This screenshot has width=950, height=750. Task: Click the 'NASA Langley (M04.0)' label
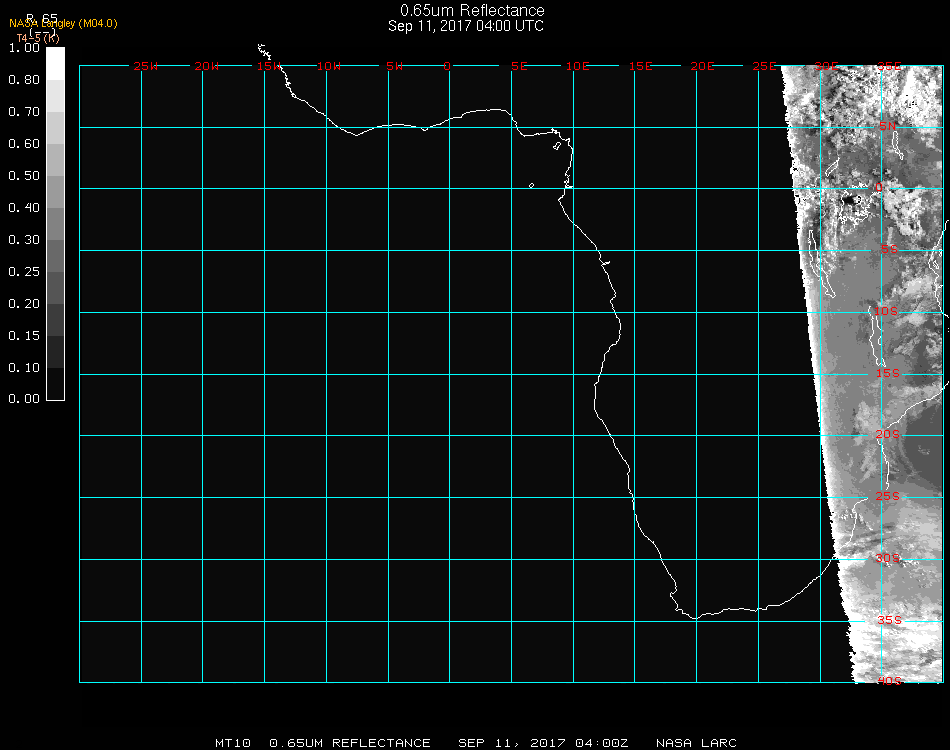click(x=63, y=23)
